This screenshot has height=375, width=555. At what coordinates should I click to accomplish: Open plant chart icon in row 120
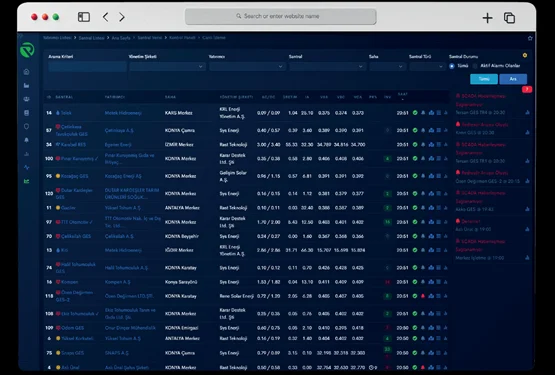point(431,194)
